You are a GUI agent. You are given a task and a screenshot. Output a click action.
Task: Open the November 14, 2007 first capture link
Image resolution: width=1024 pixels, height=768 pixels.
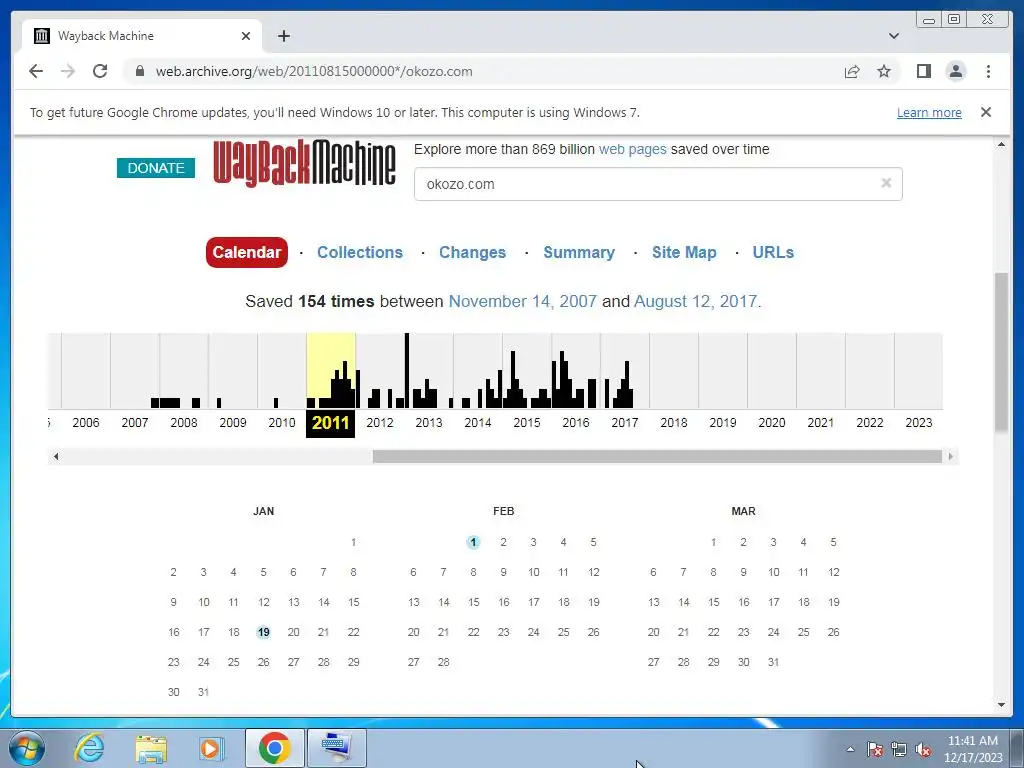click(x=522, y=301)
